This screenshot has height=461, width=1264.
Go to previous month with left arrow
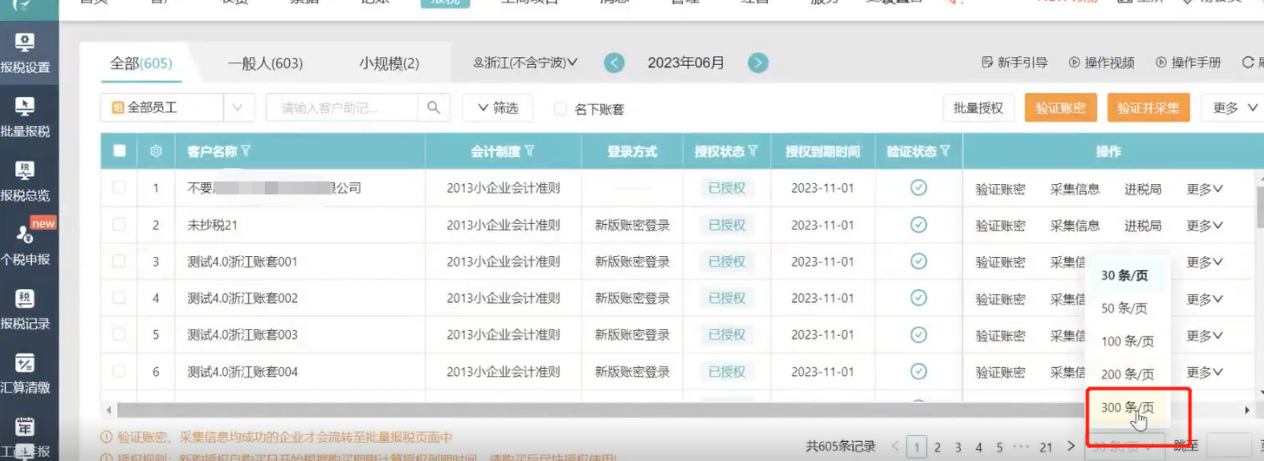coord(614,63)
